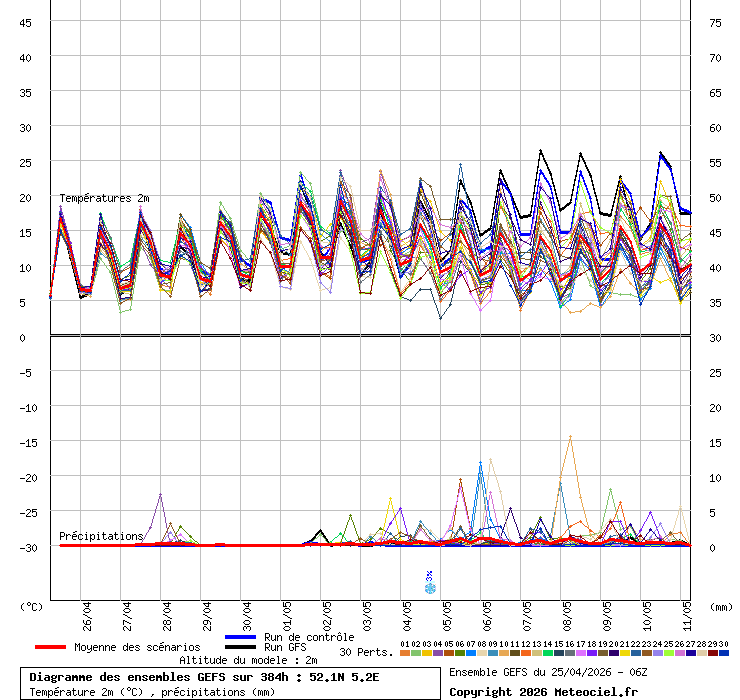
Task: Select perturbation 01 orange swatch
Action: [x=405, y=653]
